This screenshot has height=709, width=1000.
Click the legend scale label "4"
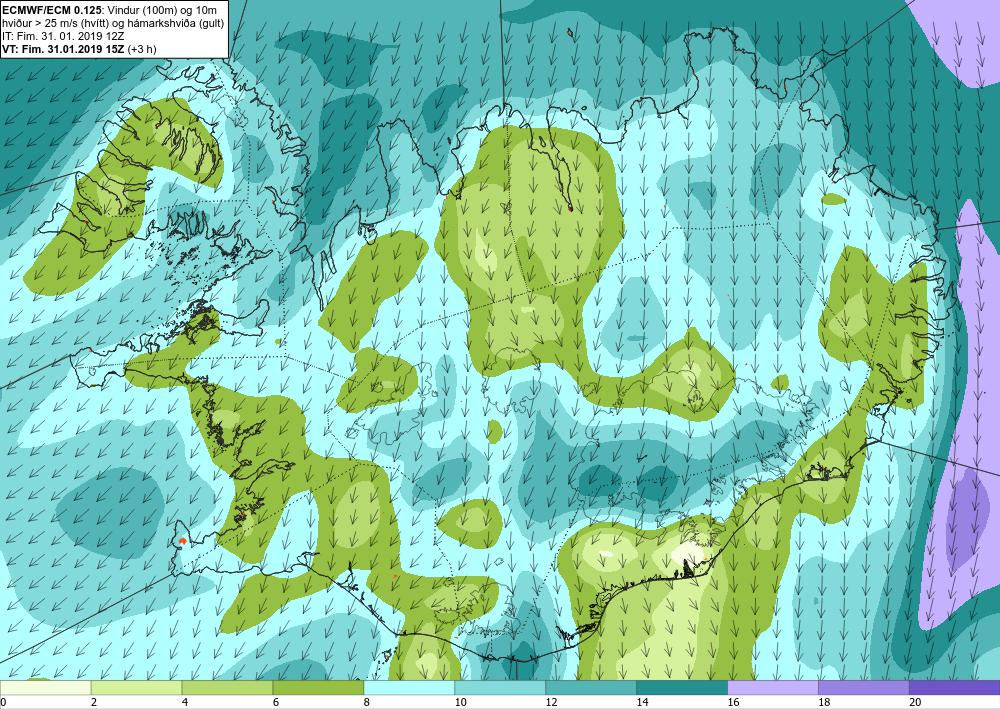click(x=185, y=702)
